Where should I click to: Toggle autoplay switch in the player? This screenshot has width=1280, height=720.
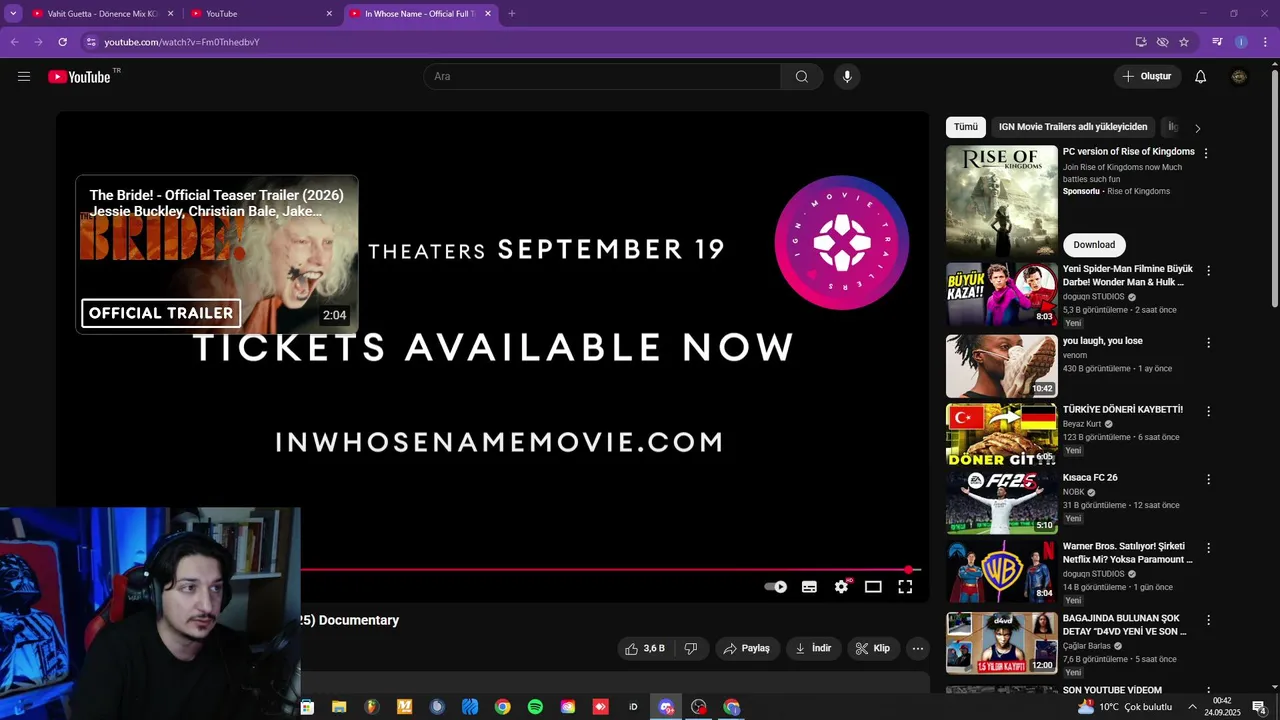coord(776,587)
